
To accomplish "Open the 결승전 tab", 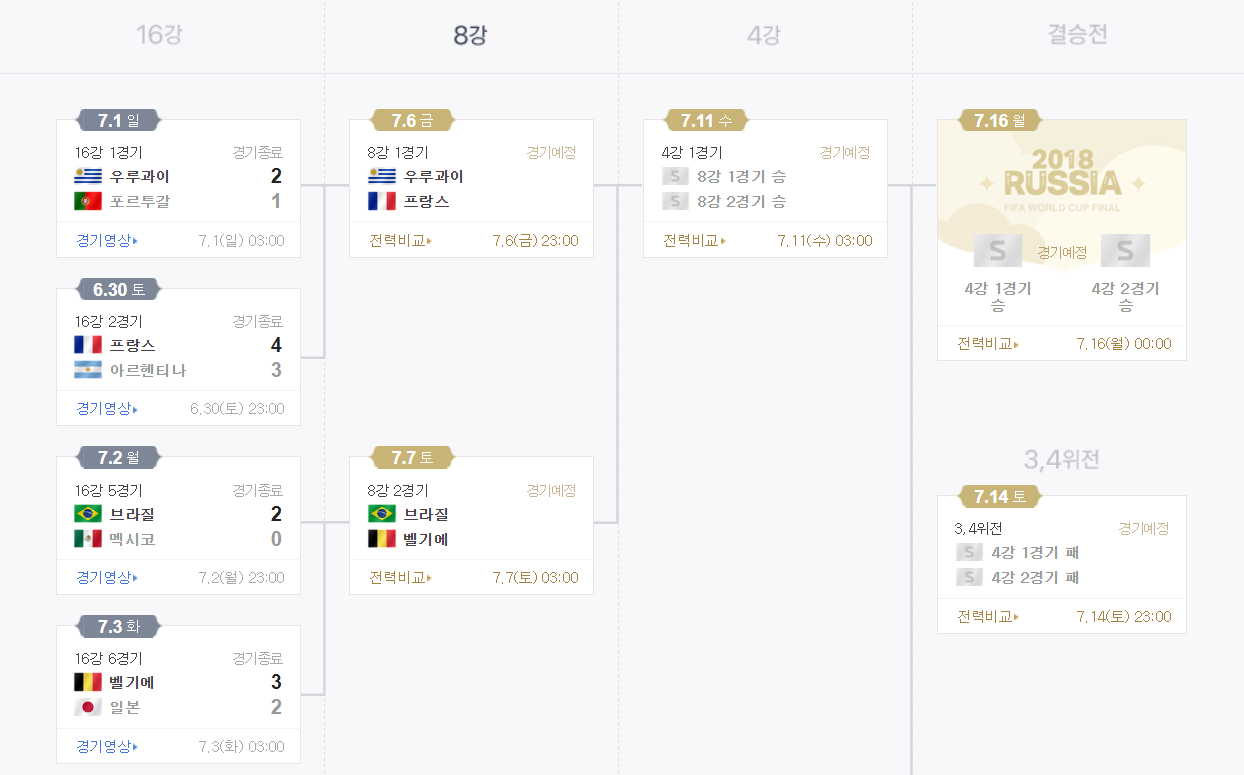I will pos(1077,36).
